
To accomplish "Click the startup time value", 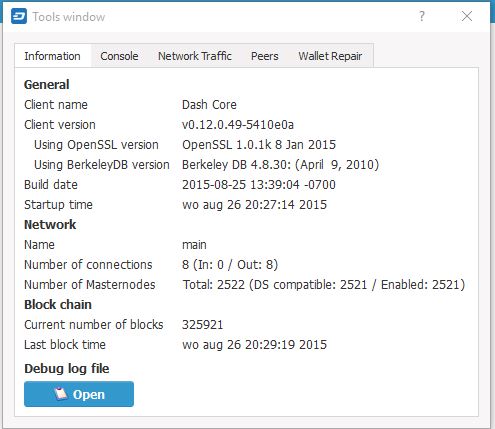I will point(255,205).
